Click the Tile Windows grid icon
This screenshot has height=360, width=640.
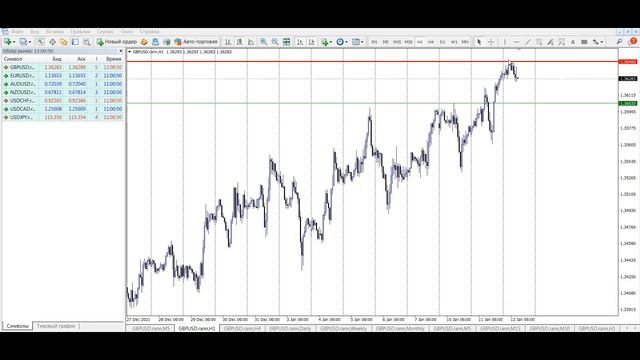[x=287, y=42]
